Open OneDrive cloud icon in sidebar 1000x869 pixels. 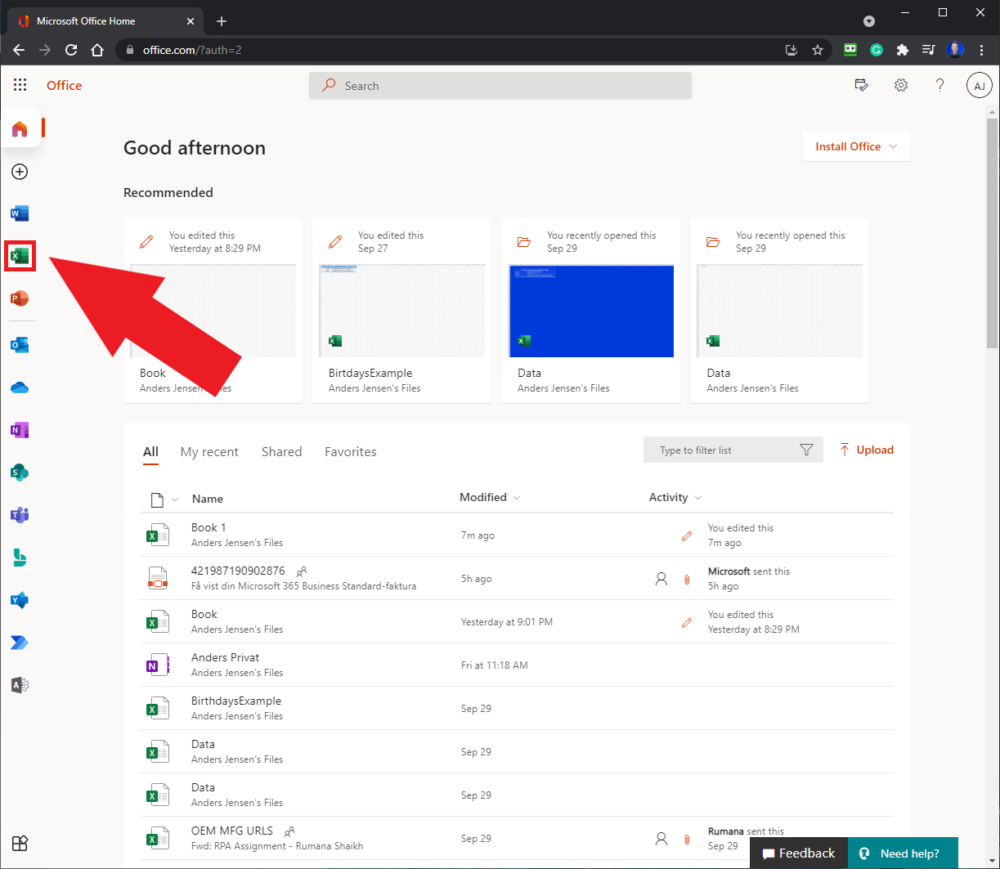pos(20,388)
